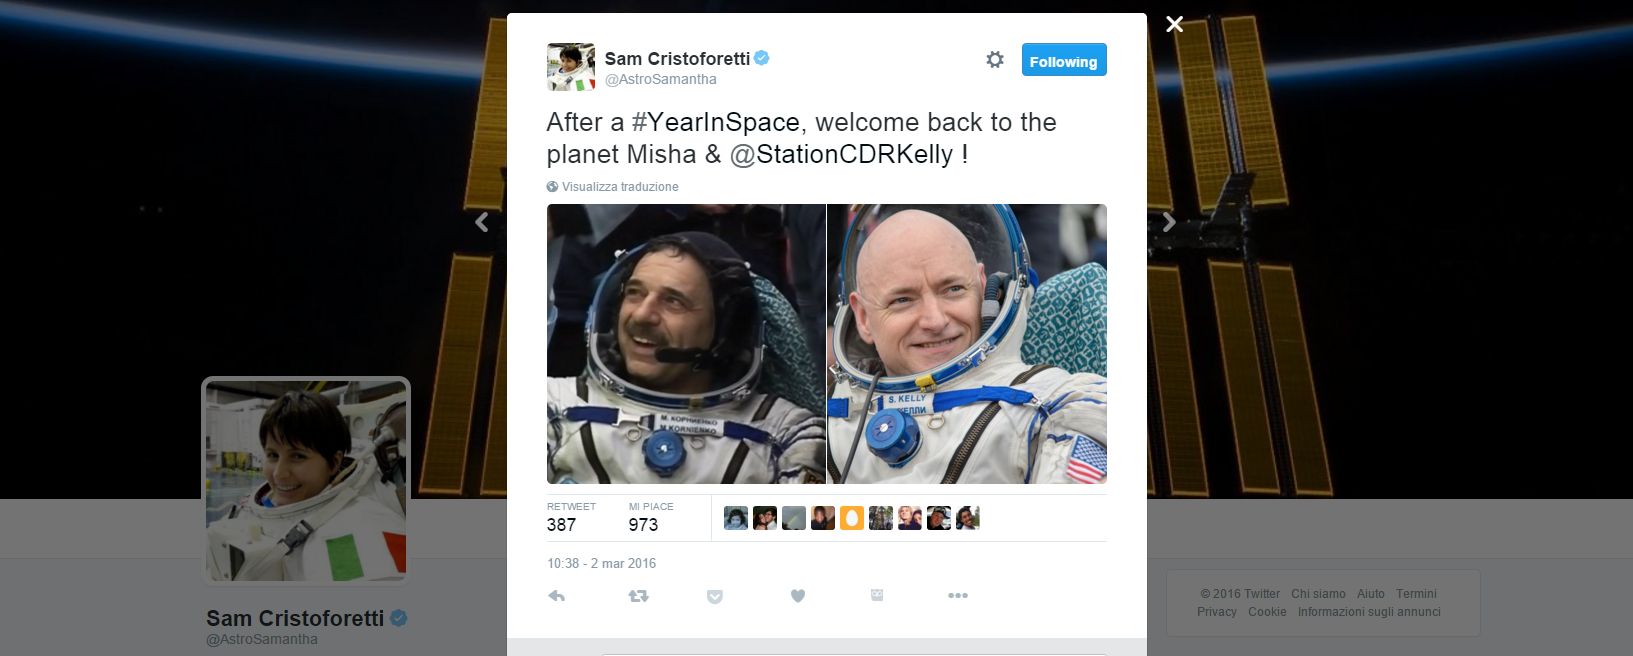Toggle the Following button

1064,60
